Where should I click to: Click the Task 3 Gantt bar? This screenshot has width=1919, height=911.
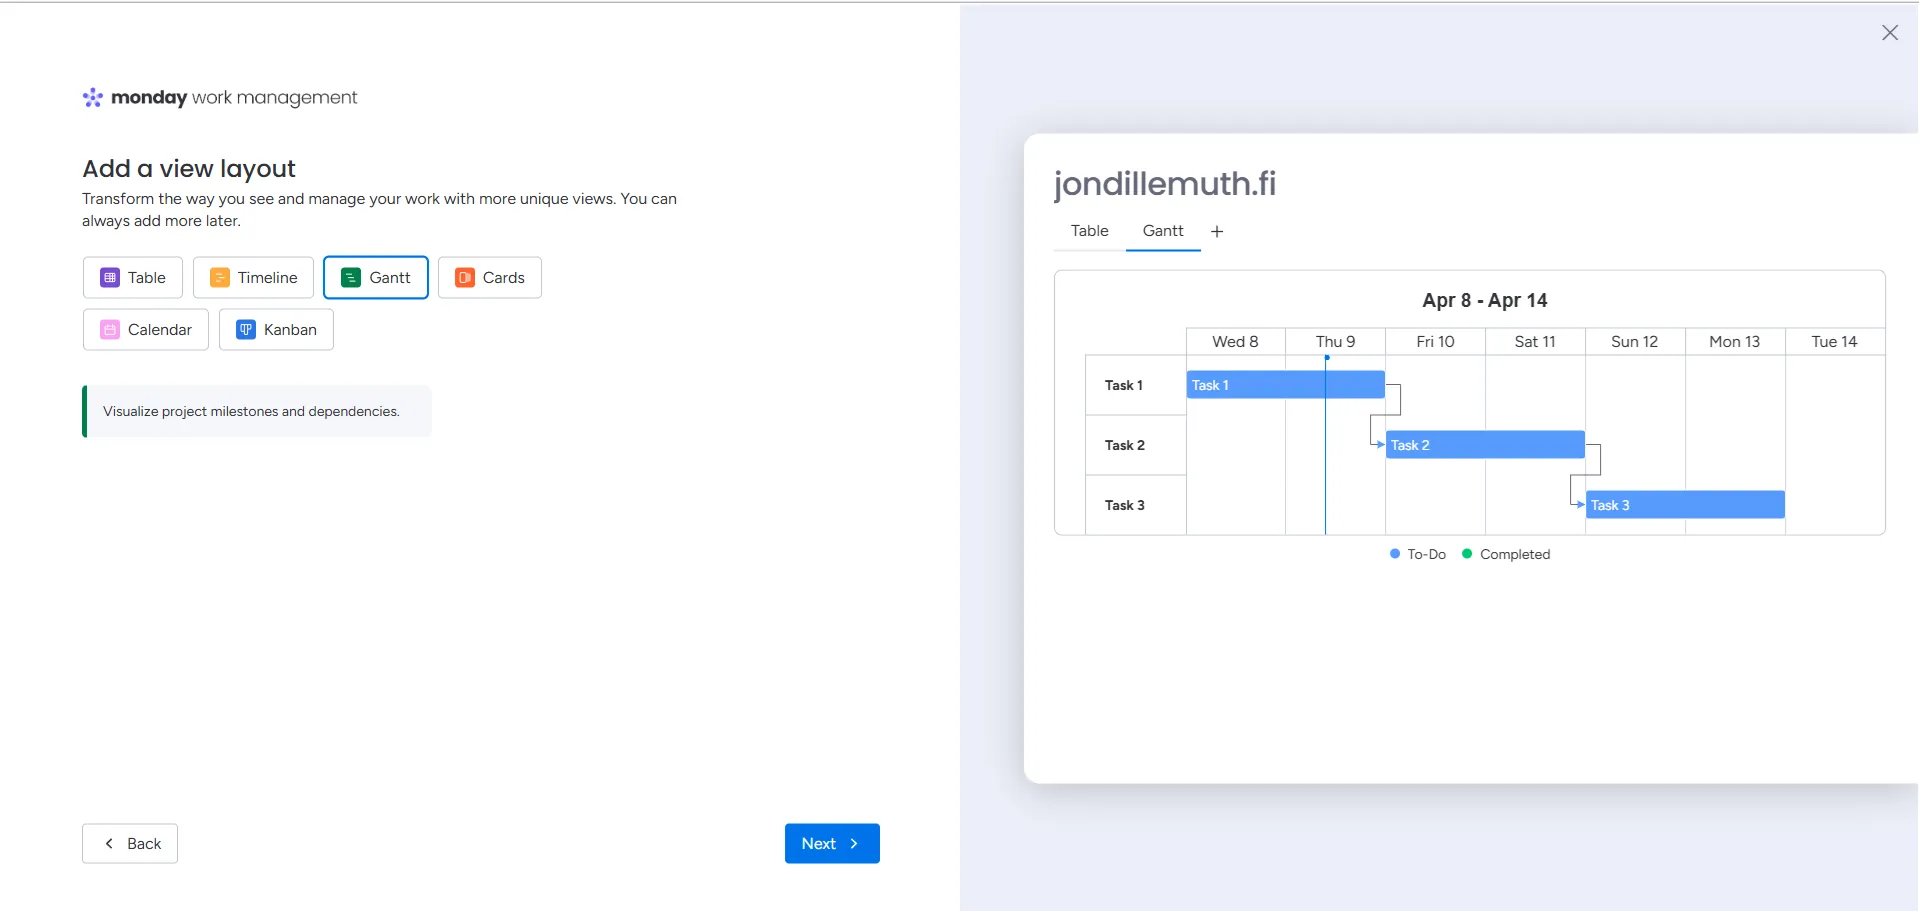click(1685, 505)
